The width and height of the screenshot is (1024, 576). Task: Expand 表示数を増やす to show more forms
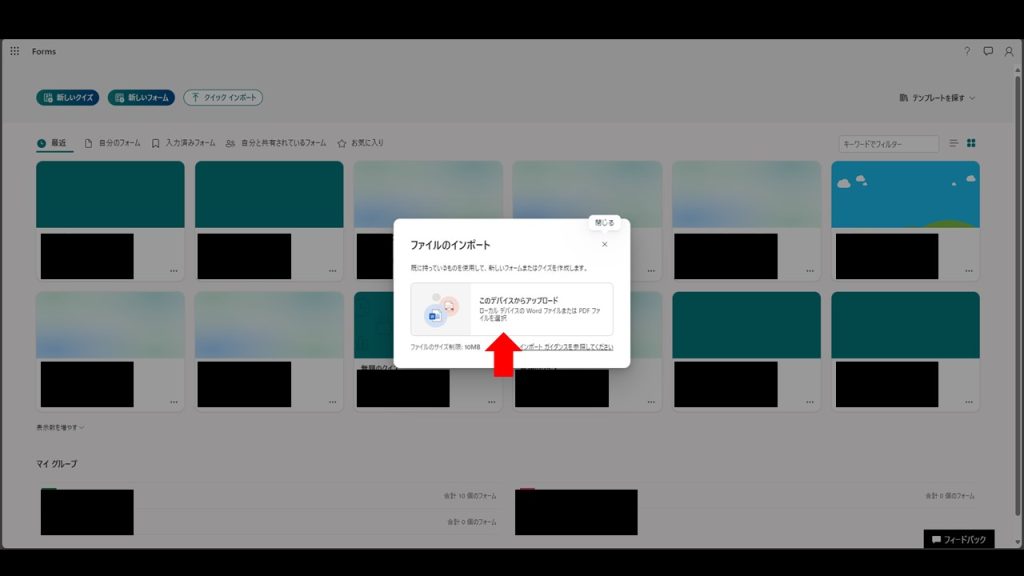pyautogui.click(x=60, y=427)
